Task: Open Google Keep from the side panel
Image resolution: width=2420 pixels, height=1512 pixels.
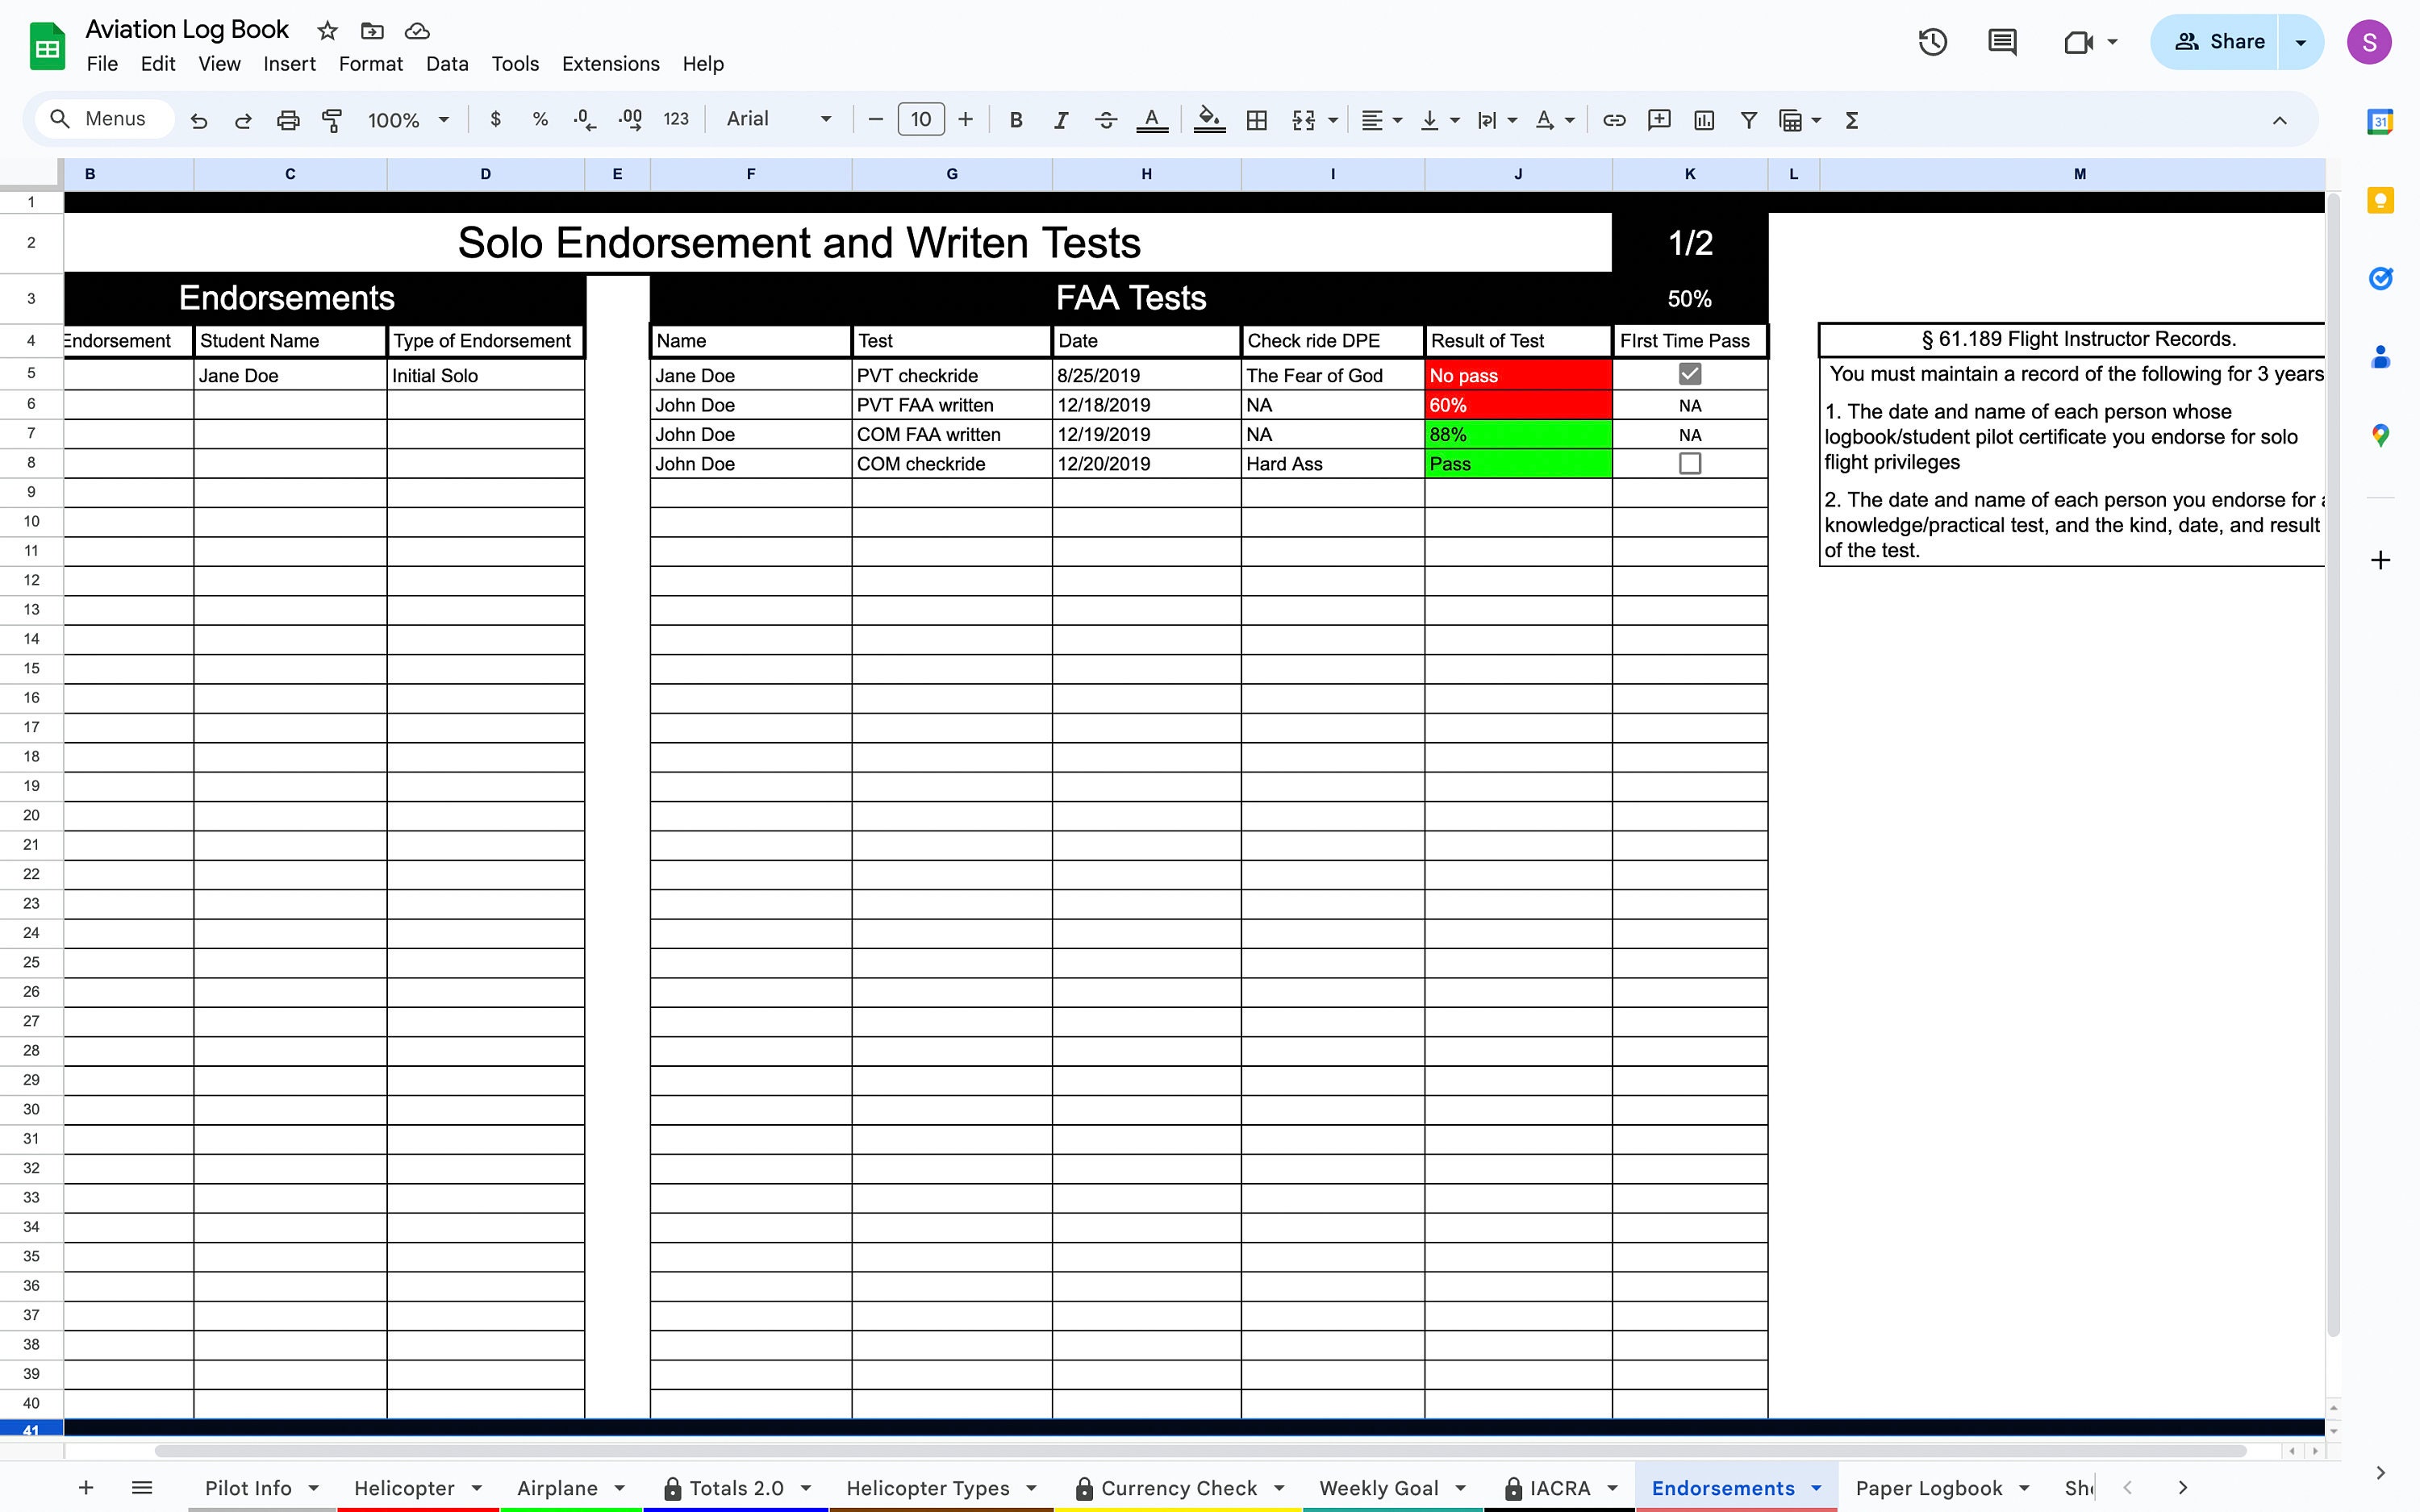Action: coord(2380,200)
